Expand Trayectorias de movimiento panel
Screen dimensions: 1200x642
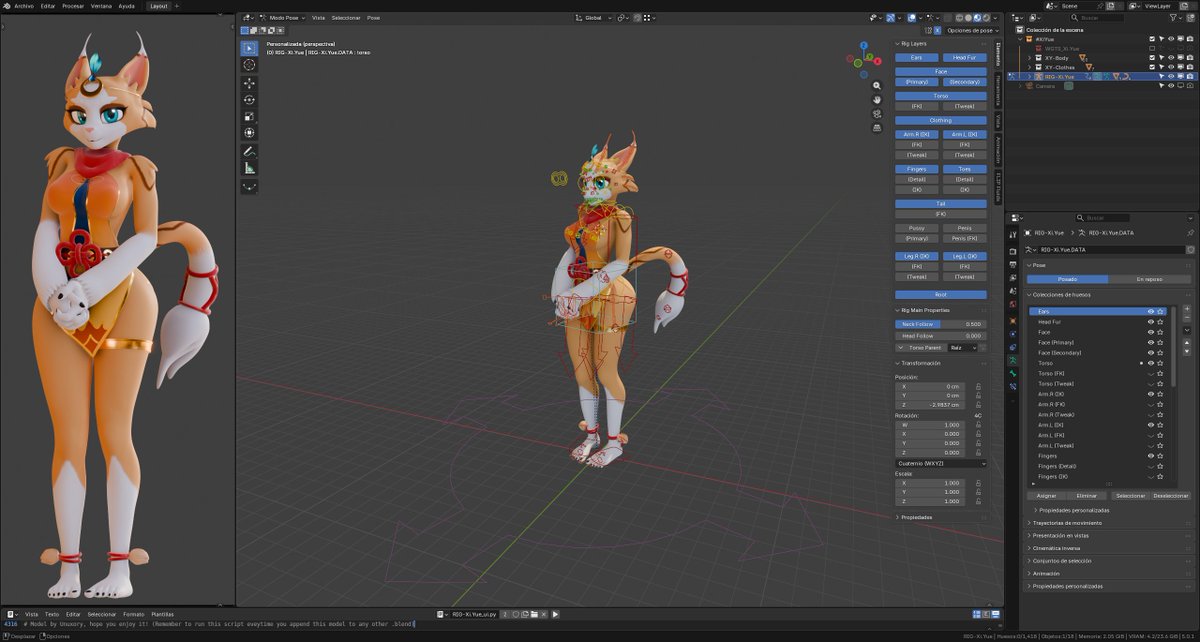(x=1068, y=523)
